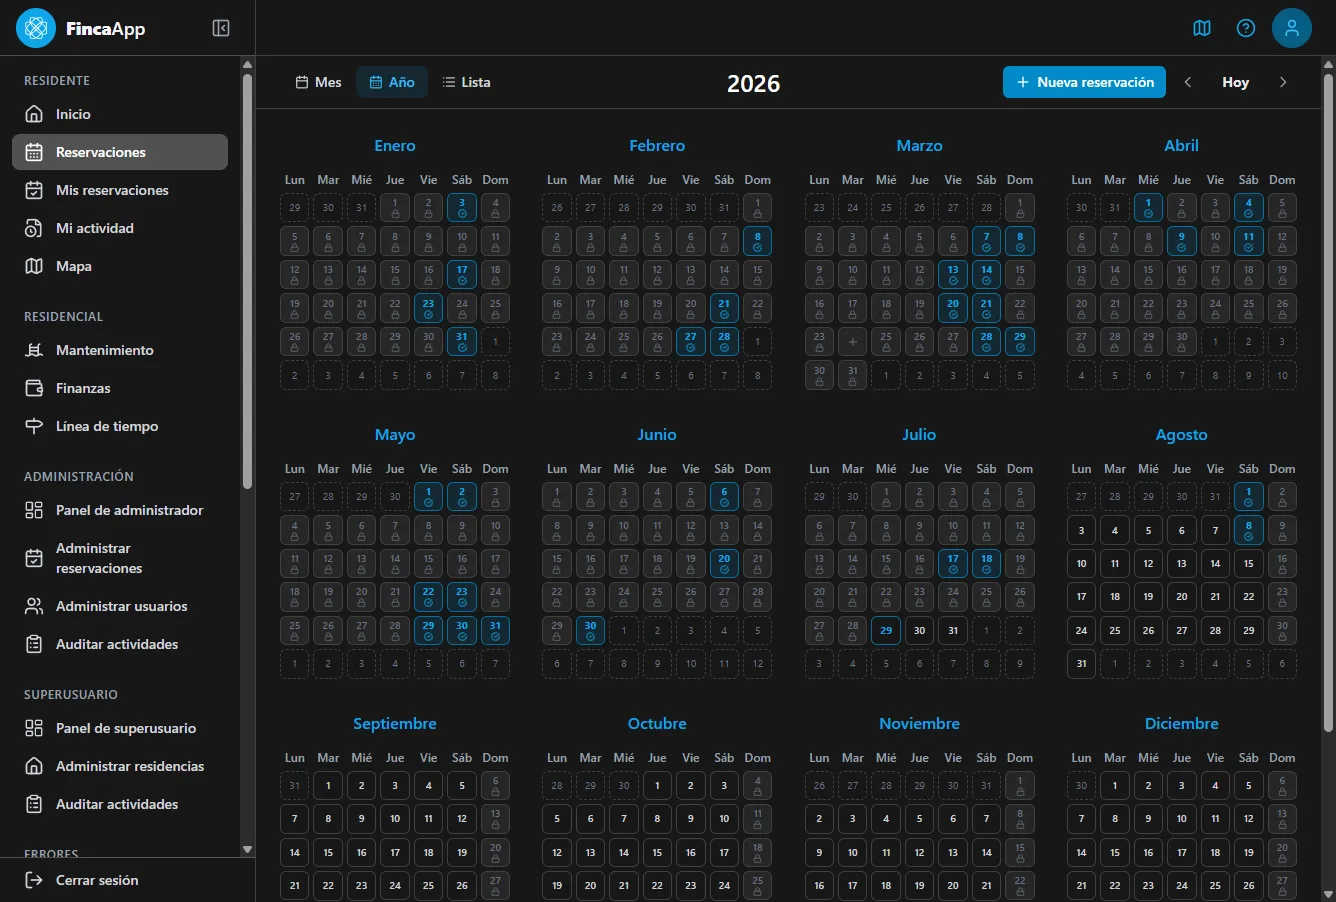Open the Octubre month title
Viewport: 1336px width, 902px height.
[657, 723]
